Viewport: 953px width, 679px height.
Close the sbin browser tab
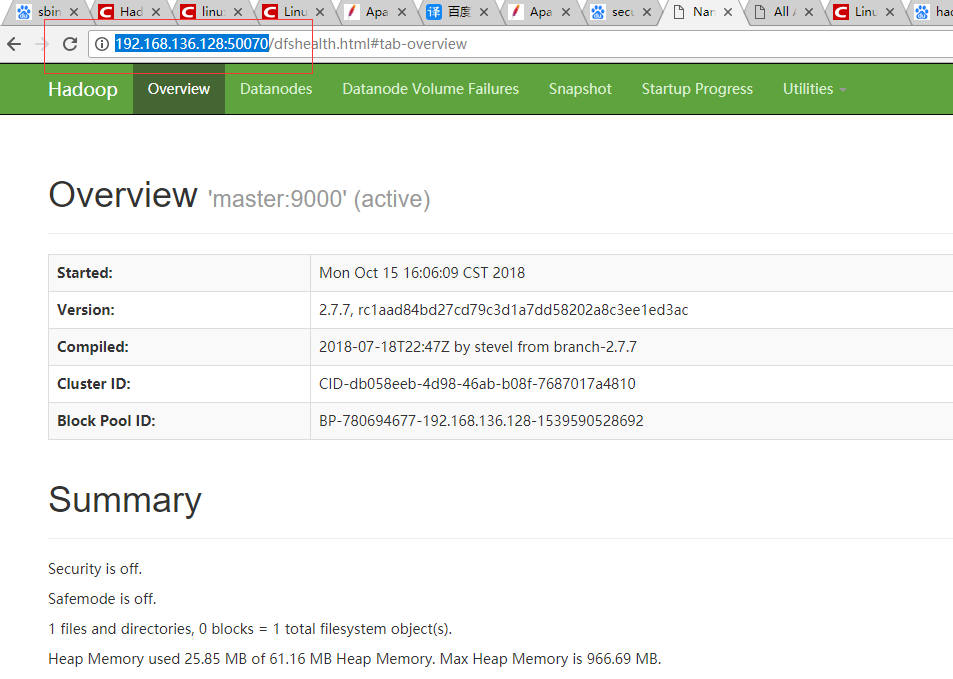74,12
